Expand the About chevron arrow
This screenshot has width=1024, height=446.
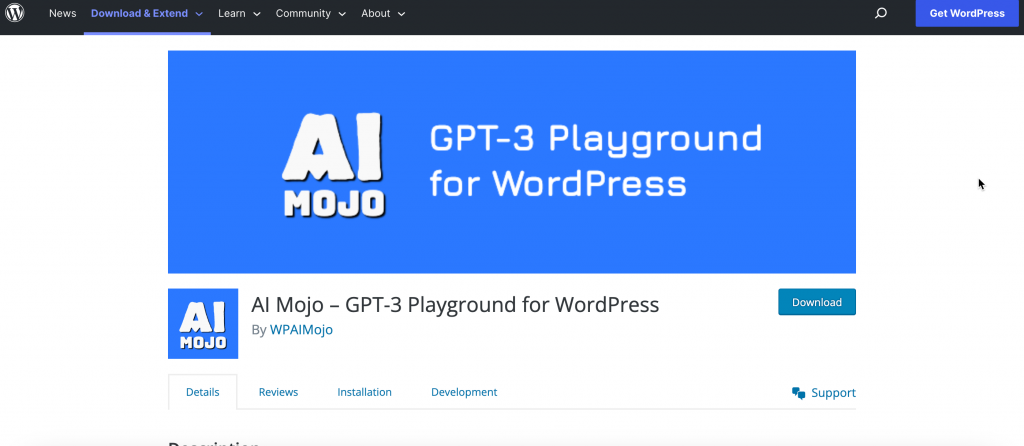401,14
